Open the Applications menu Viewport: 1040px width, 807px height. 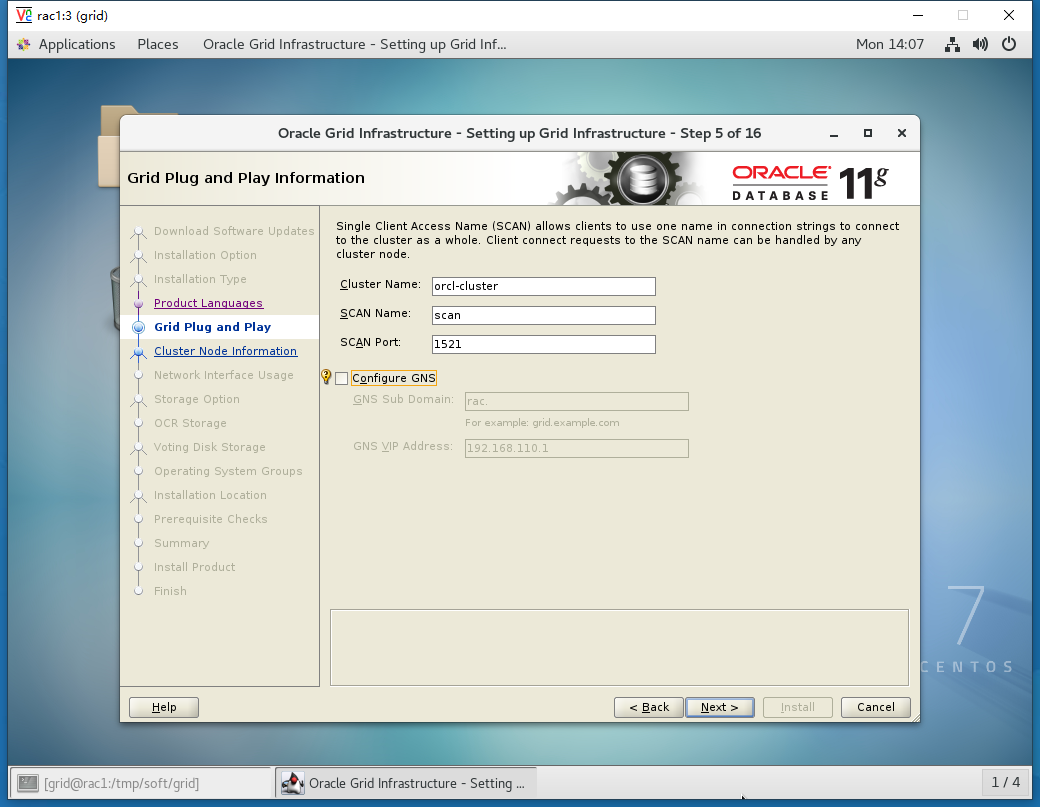pyautogui.click(x=76, y=44)
